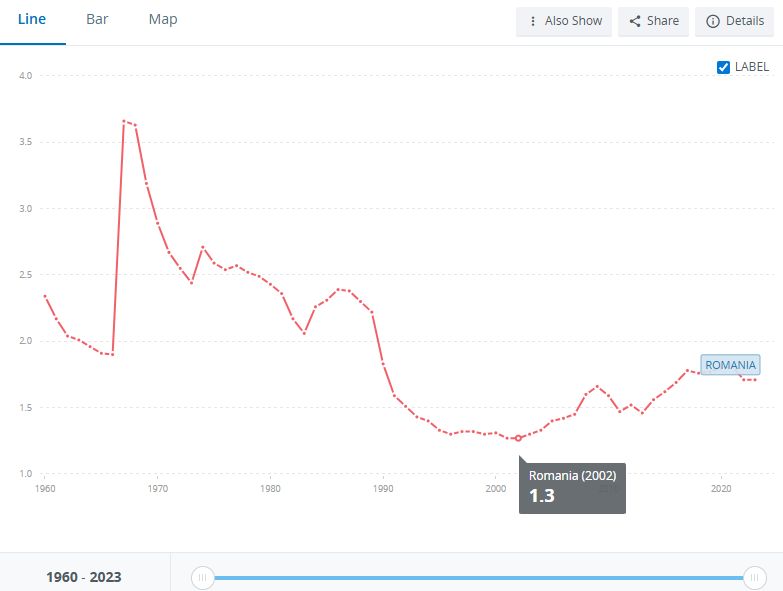Open the Map tab
Screen dimensions: 783x591
tap(163, 20)
